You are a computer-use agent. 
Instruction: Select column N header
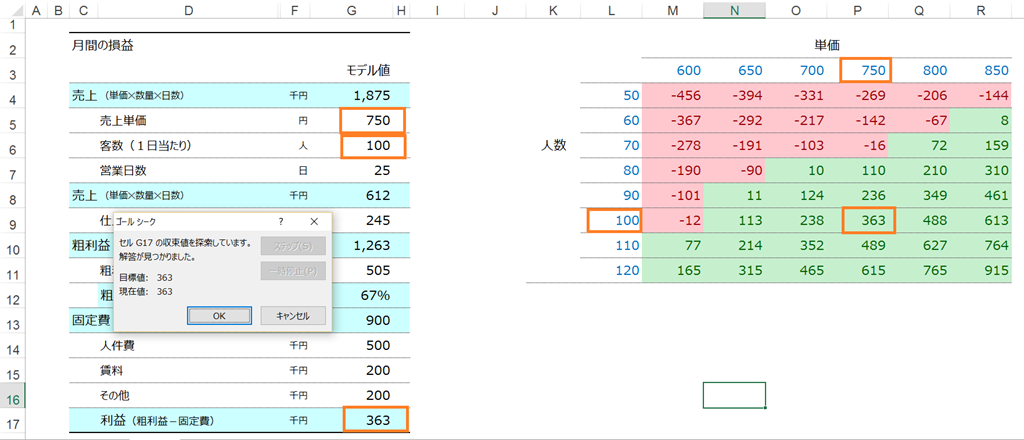pos(735,9)
